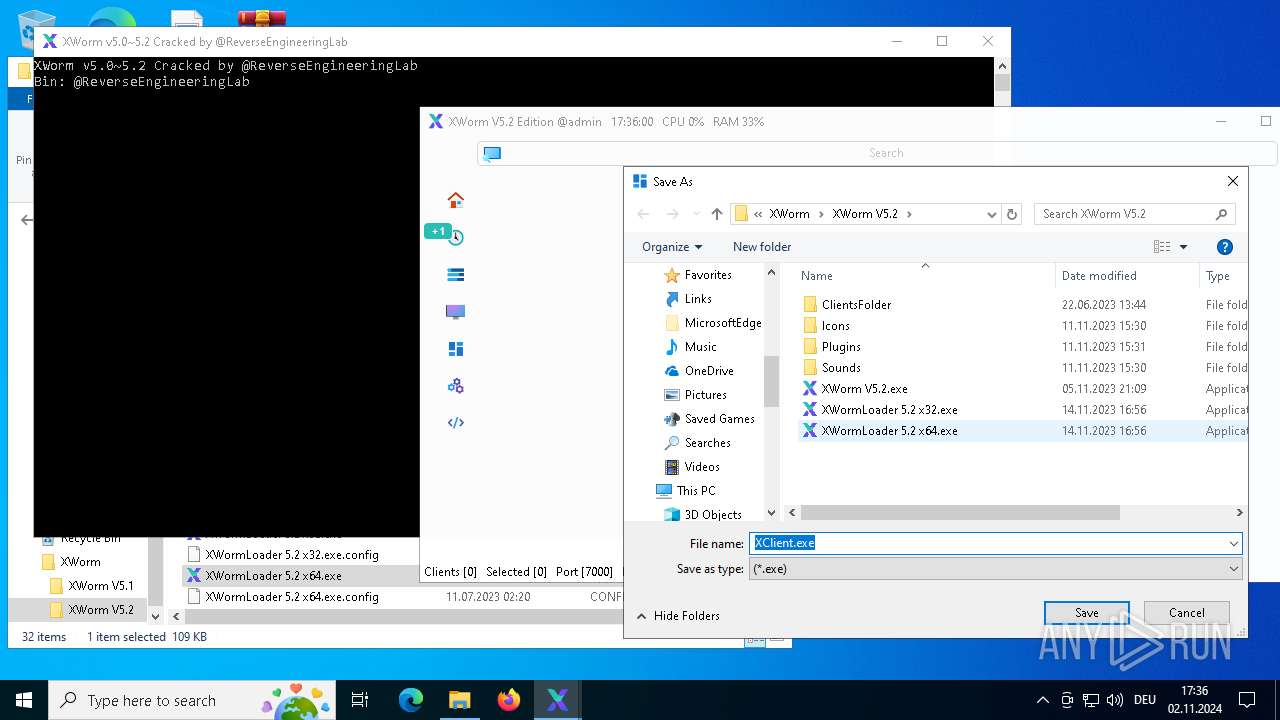
Task: Open the view options dropdown arrow
Action: pos(1184,247)
